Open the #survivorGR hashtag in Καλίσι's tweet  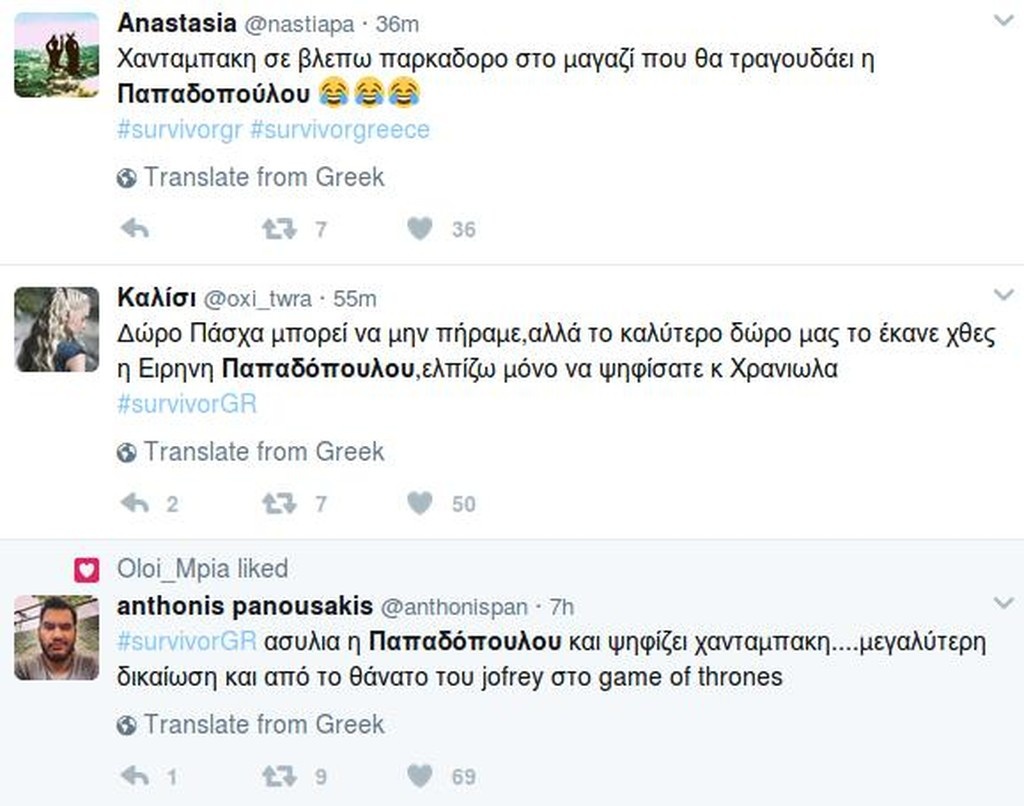(x=187, y=404)
